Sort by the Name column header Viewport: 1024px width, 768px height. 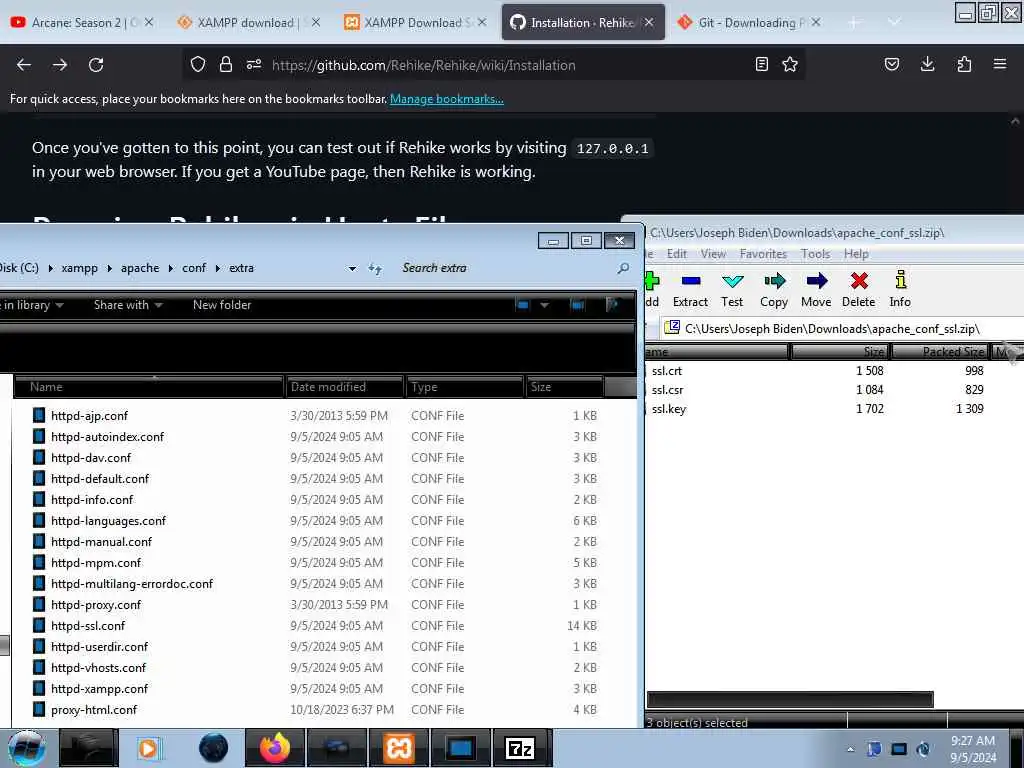(x=148, y=387)
